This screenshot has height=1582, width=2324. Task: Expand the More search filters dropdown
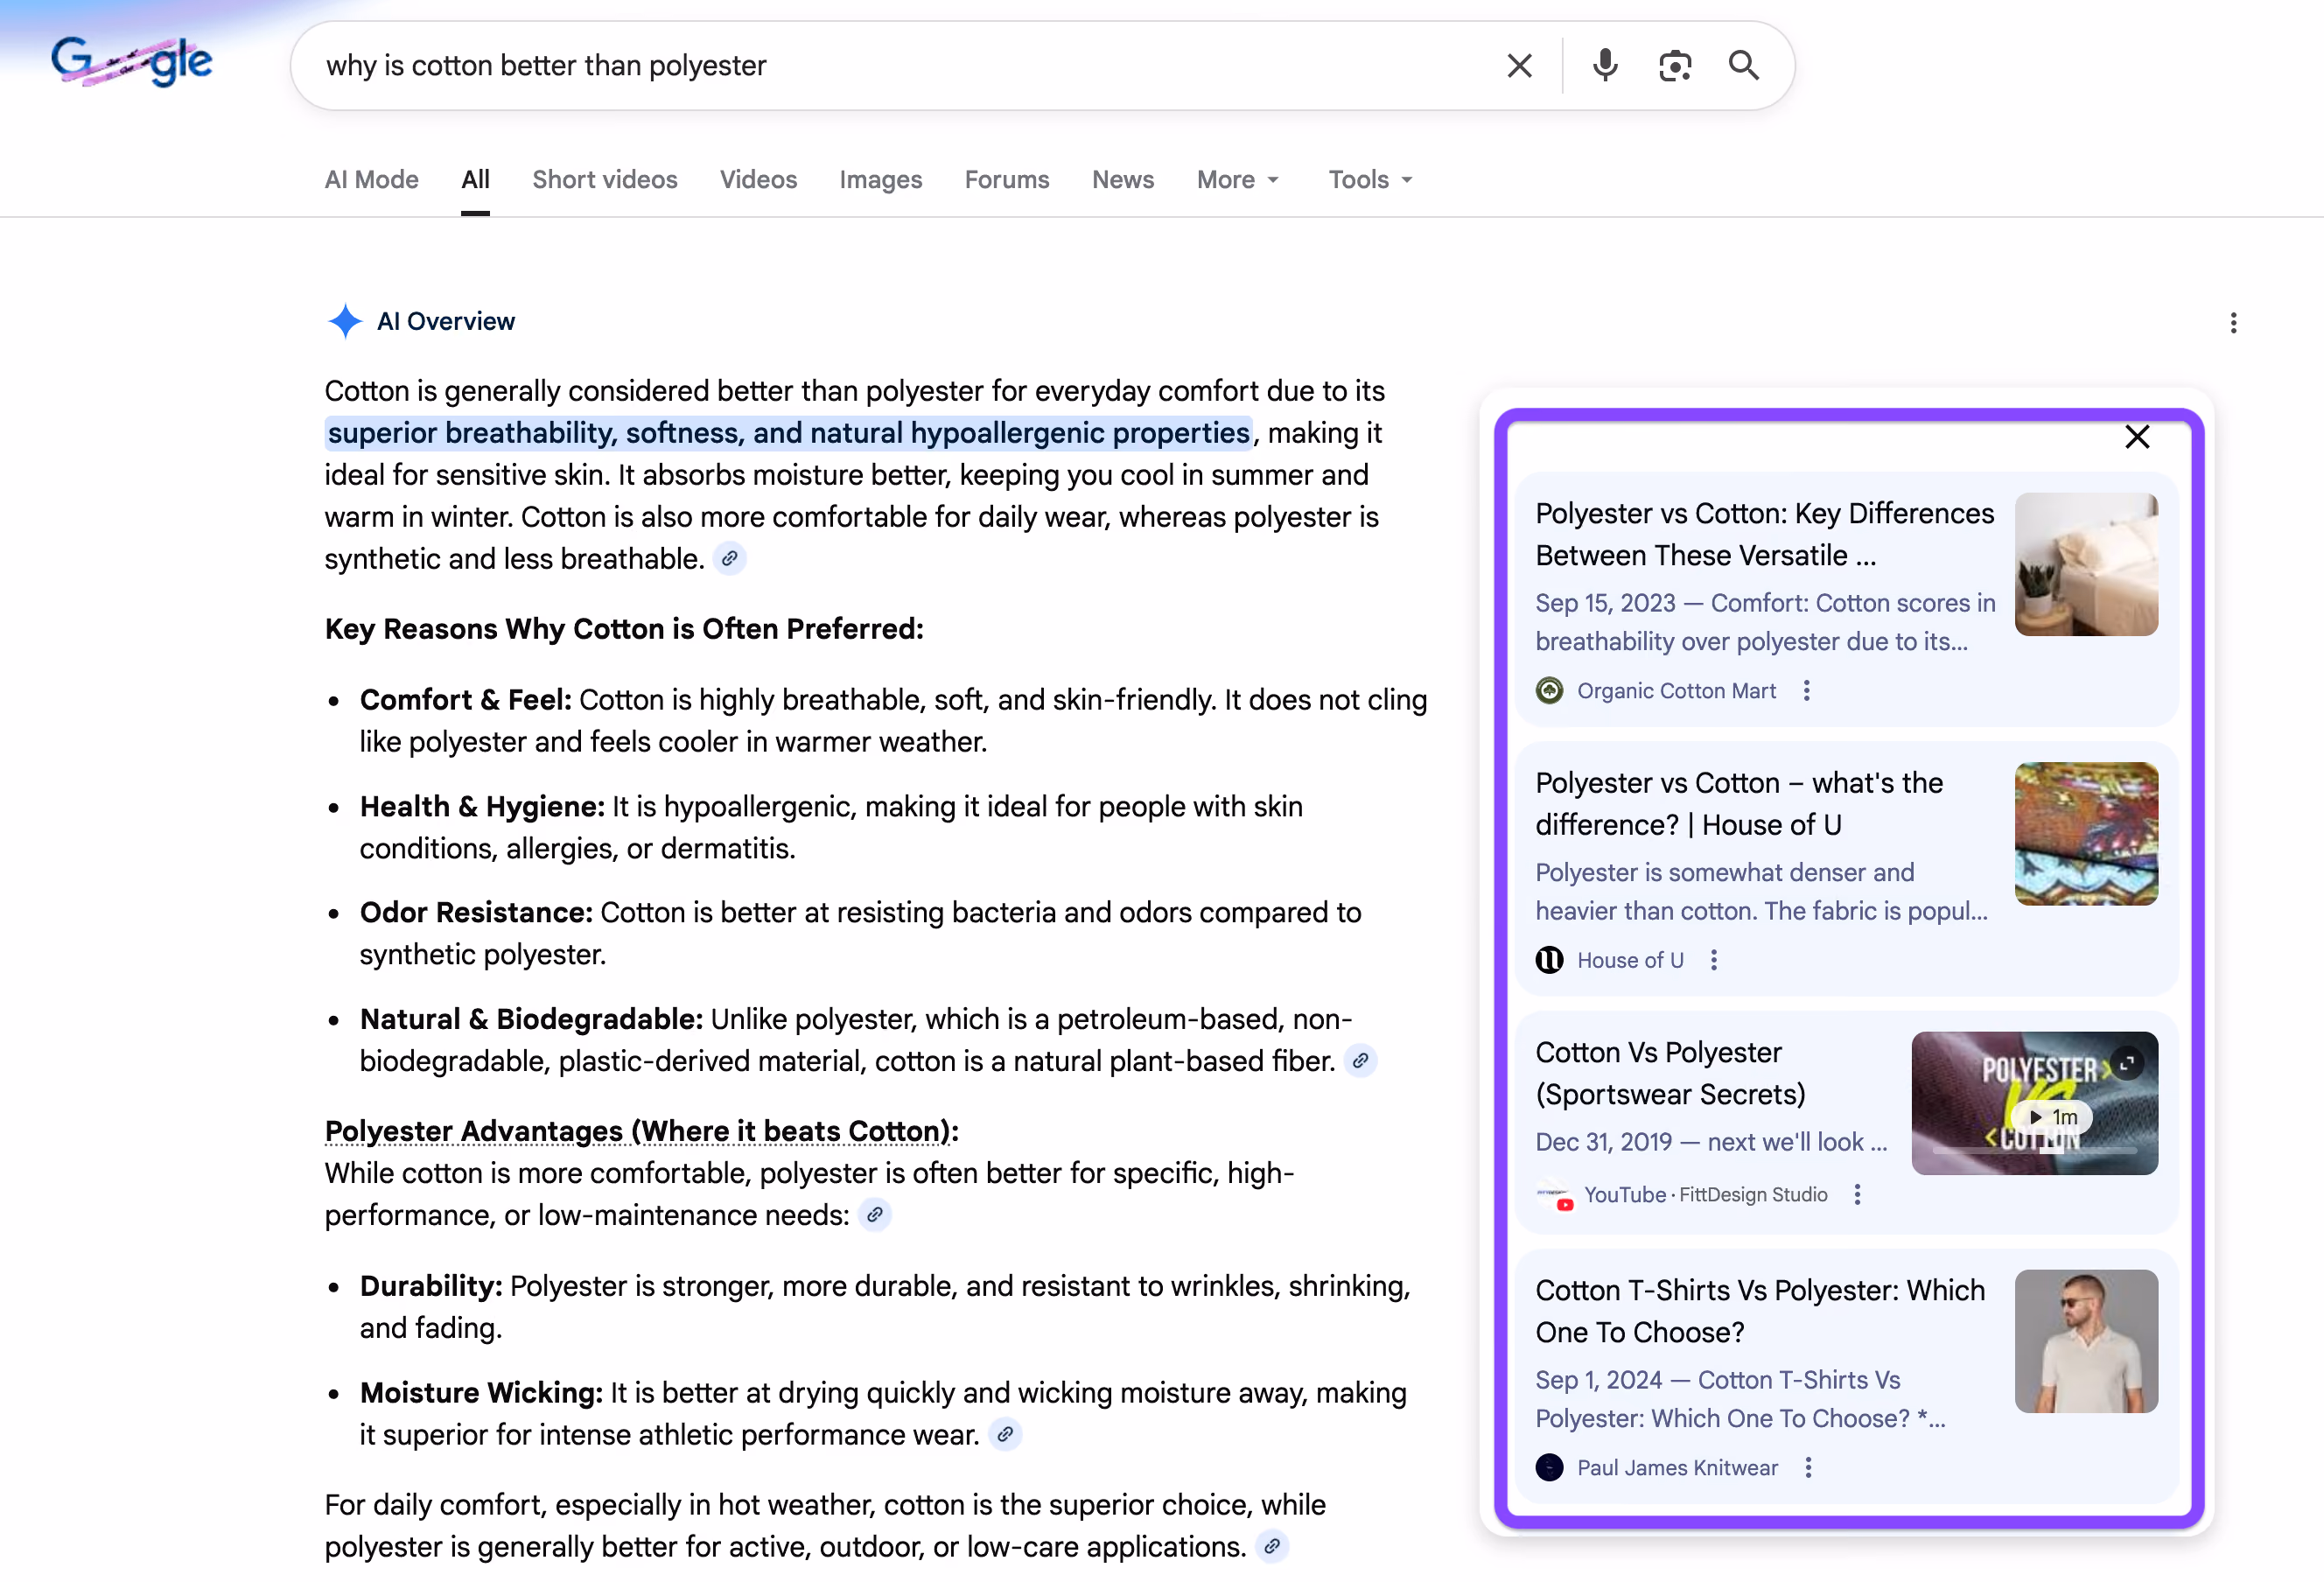click(1238, 180)
